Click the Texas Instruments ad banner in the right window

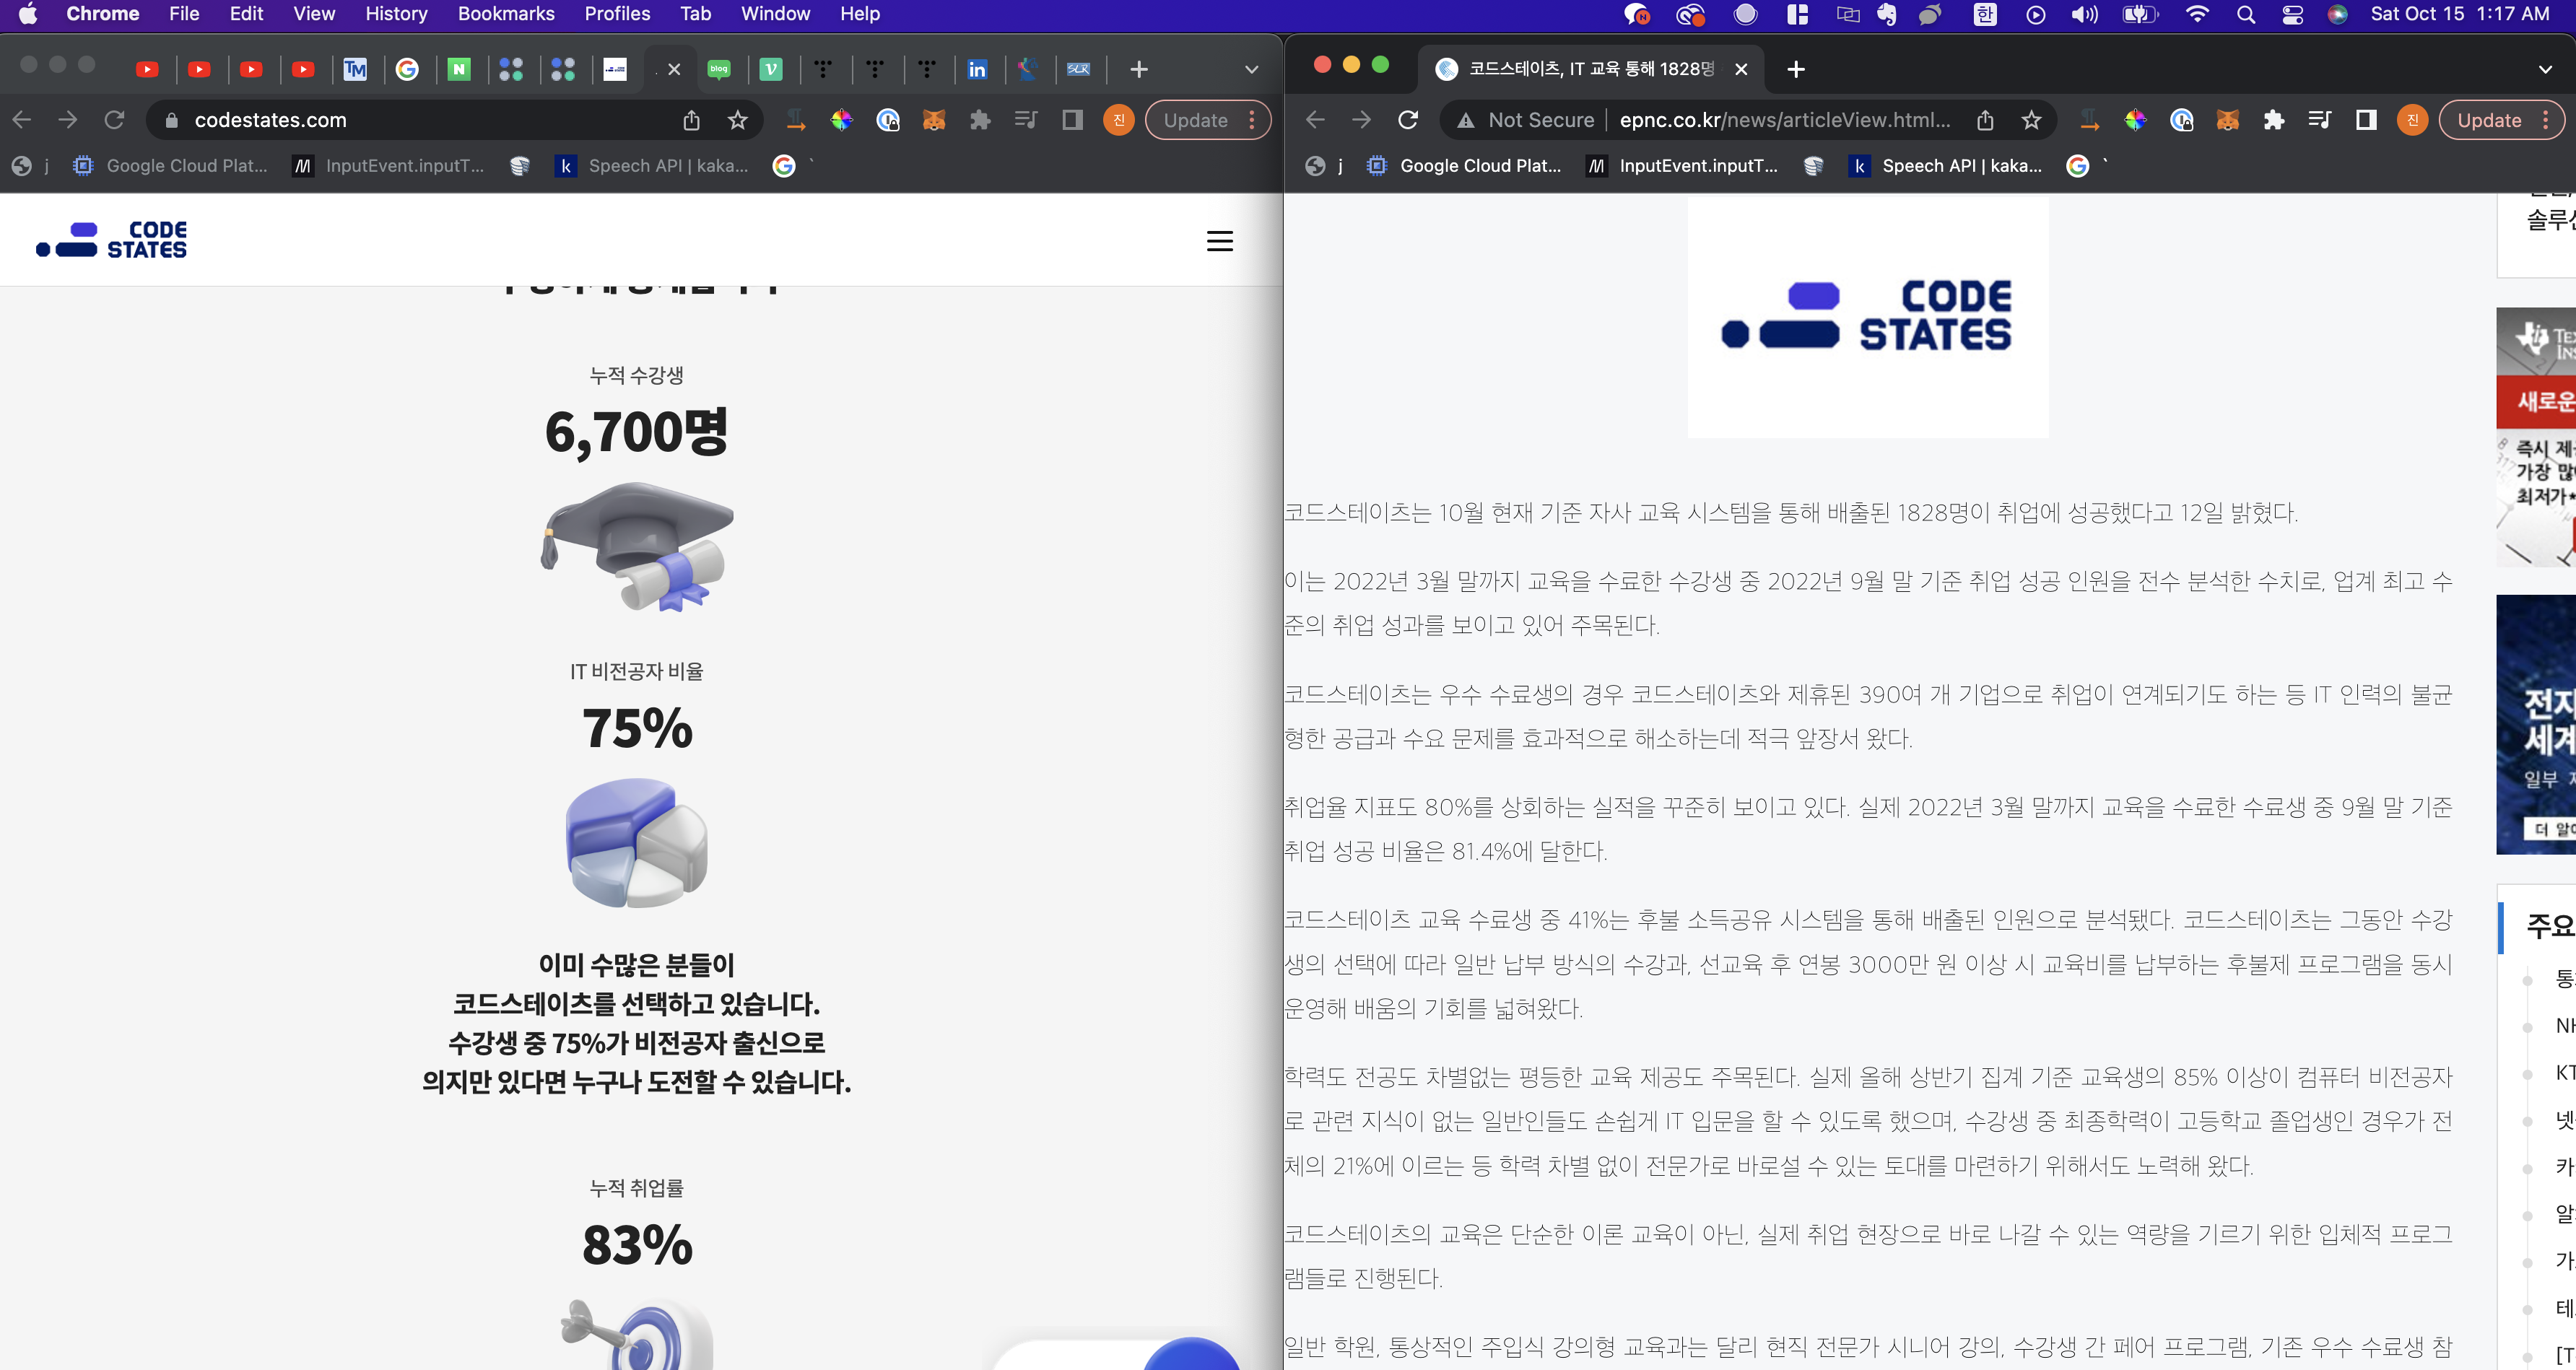coord(2536,437)
